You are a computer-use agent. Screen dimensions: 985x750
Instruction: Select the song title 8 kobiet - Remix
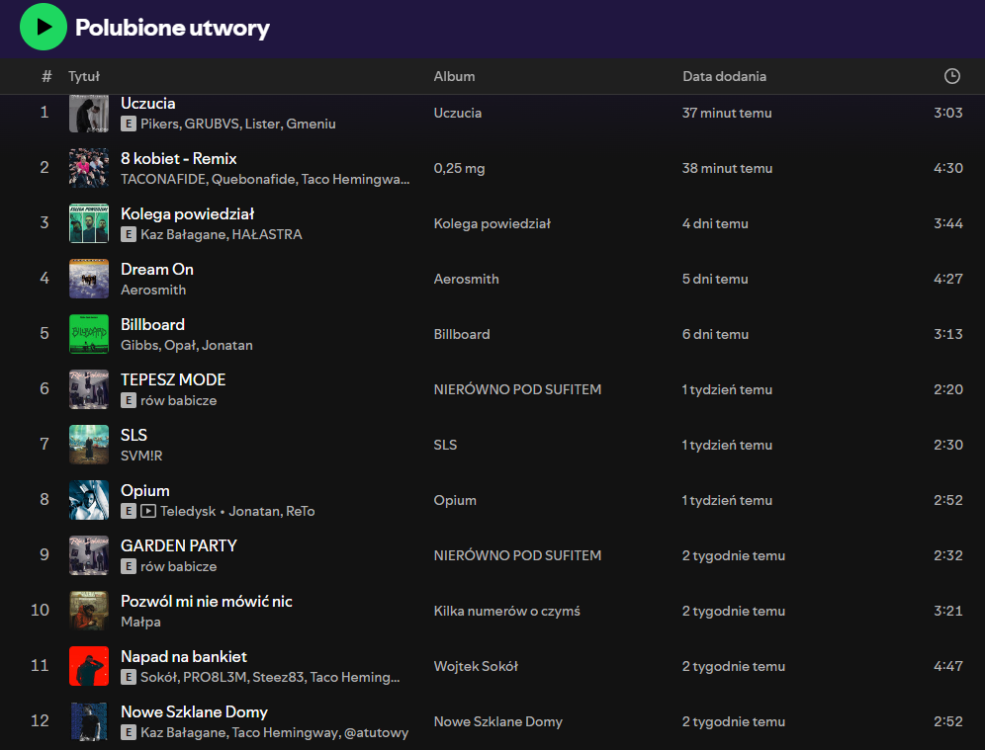(x=178, y=158)
